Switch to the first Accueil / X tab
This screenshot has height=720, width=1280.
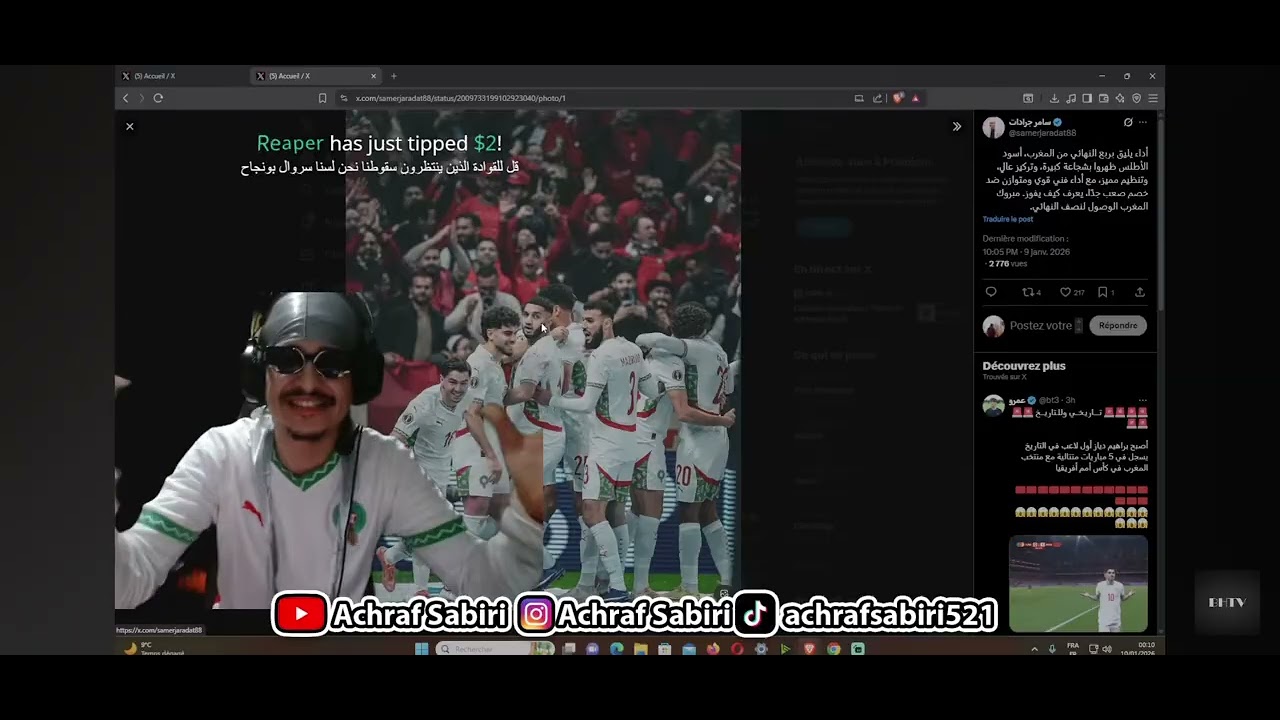(x=182, y=76)
